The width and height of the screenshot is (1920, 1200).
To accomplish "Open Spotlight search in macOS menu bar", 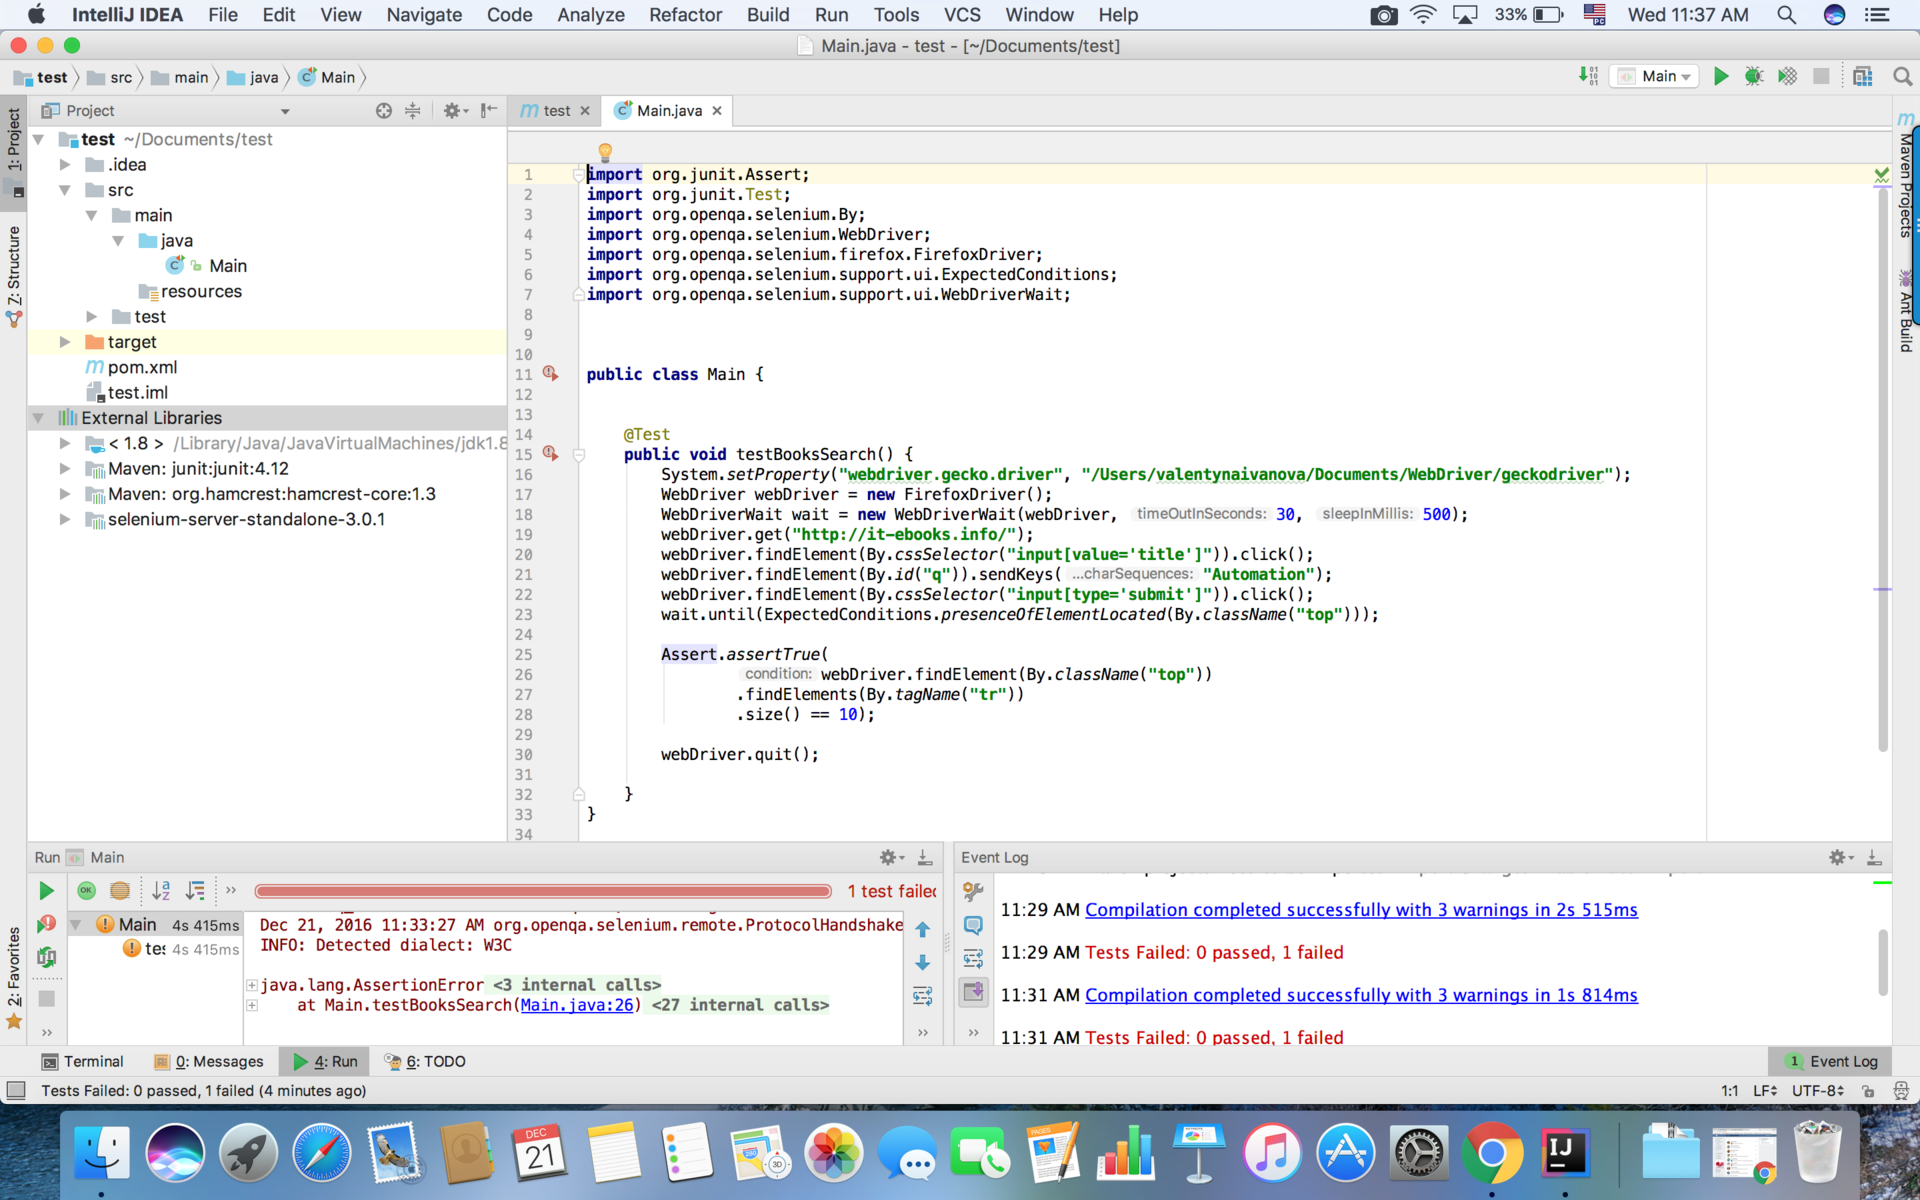I will pos(1786,15).
